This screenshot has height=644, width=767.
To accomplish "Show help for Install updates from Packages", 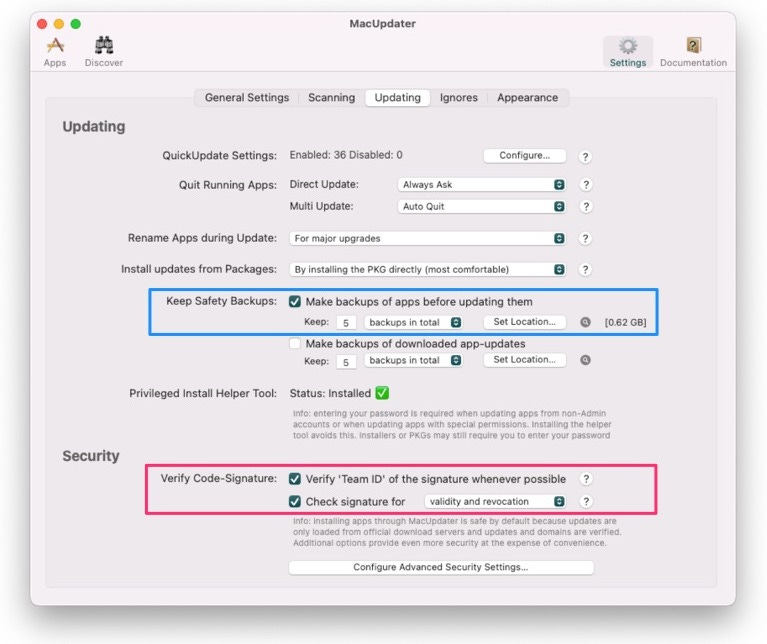I will click(585, 269).
